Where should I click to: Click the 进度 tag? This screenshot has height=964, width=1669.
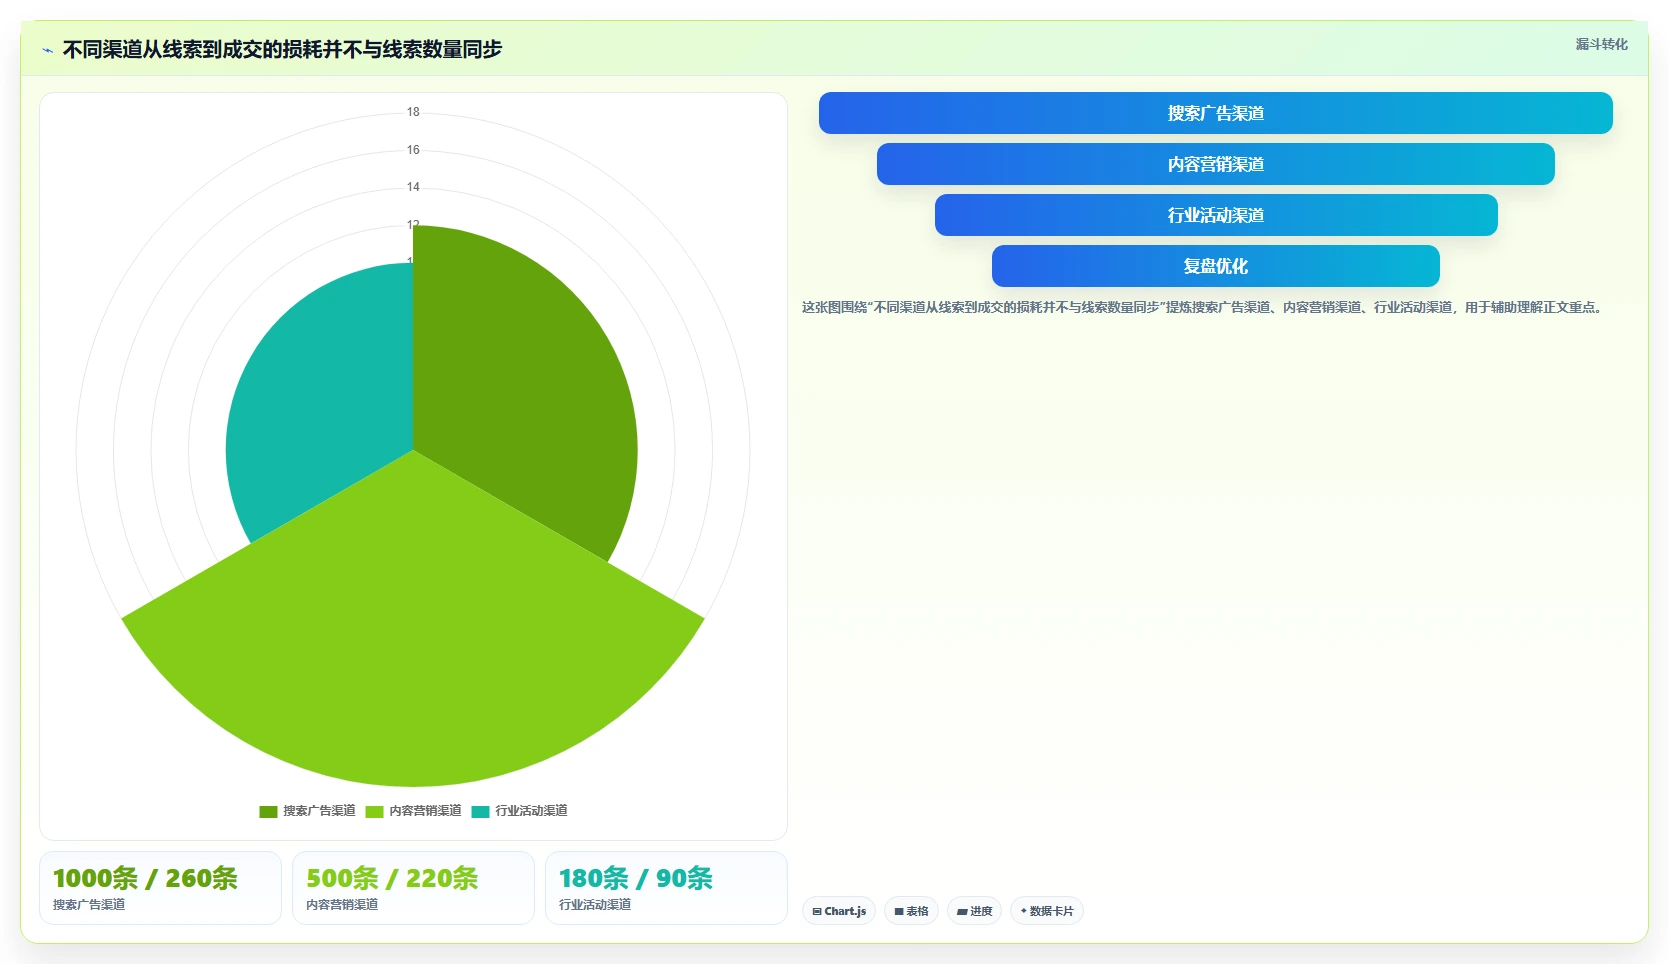(974, 911)
